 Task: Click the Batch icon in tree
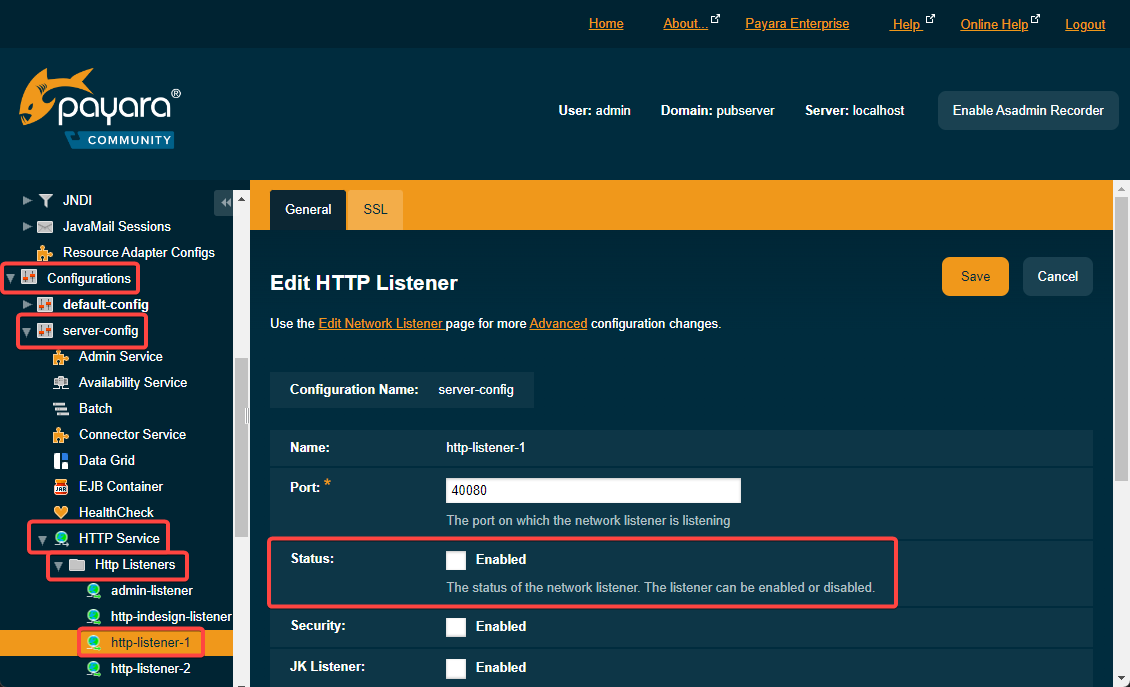coord(61,409)
